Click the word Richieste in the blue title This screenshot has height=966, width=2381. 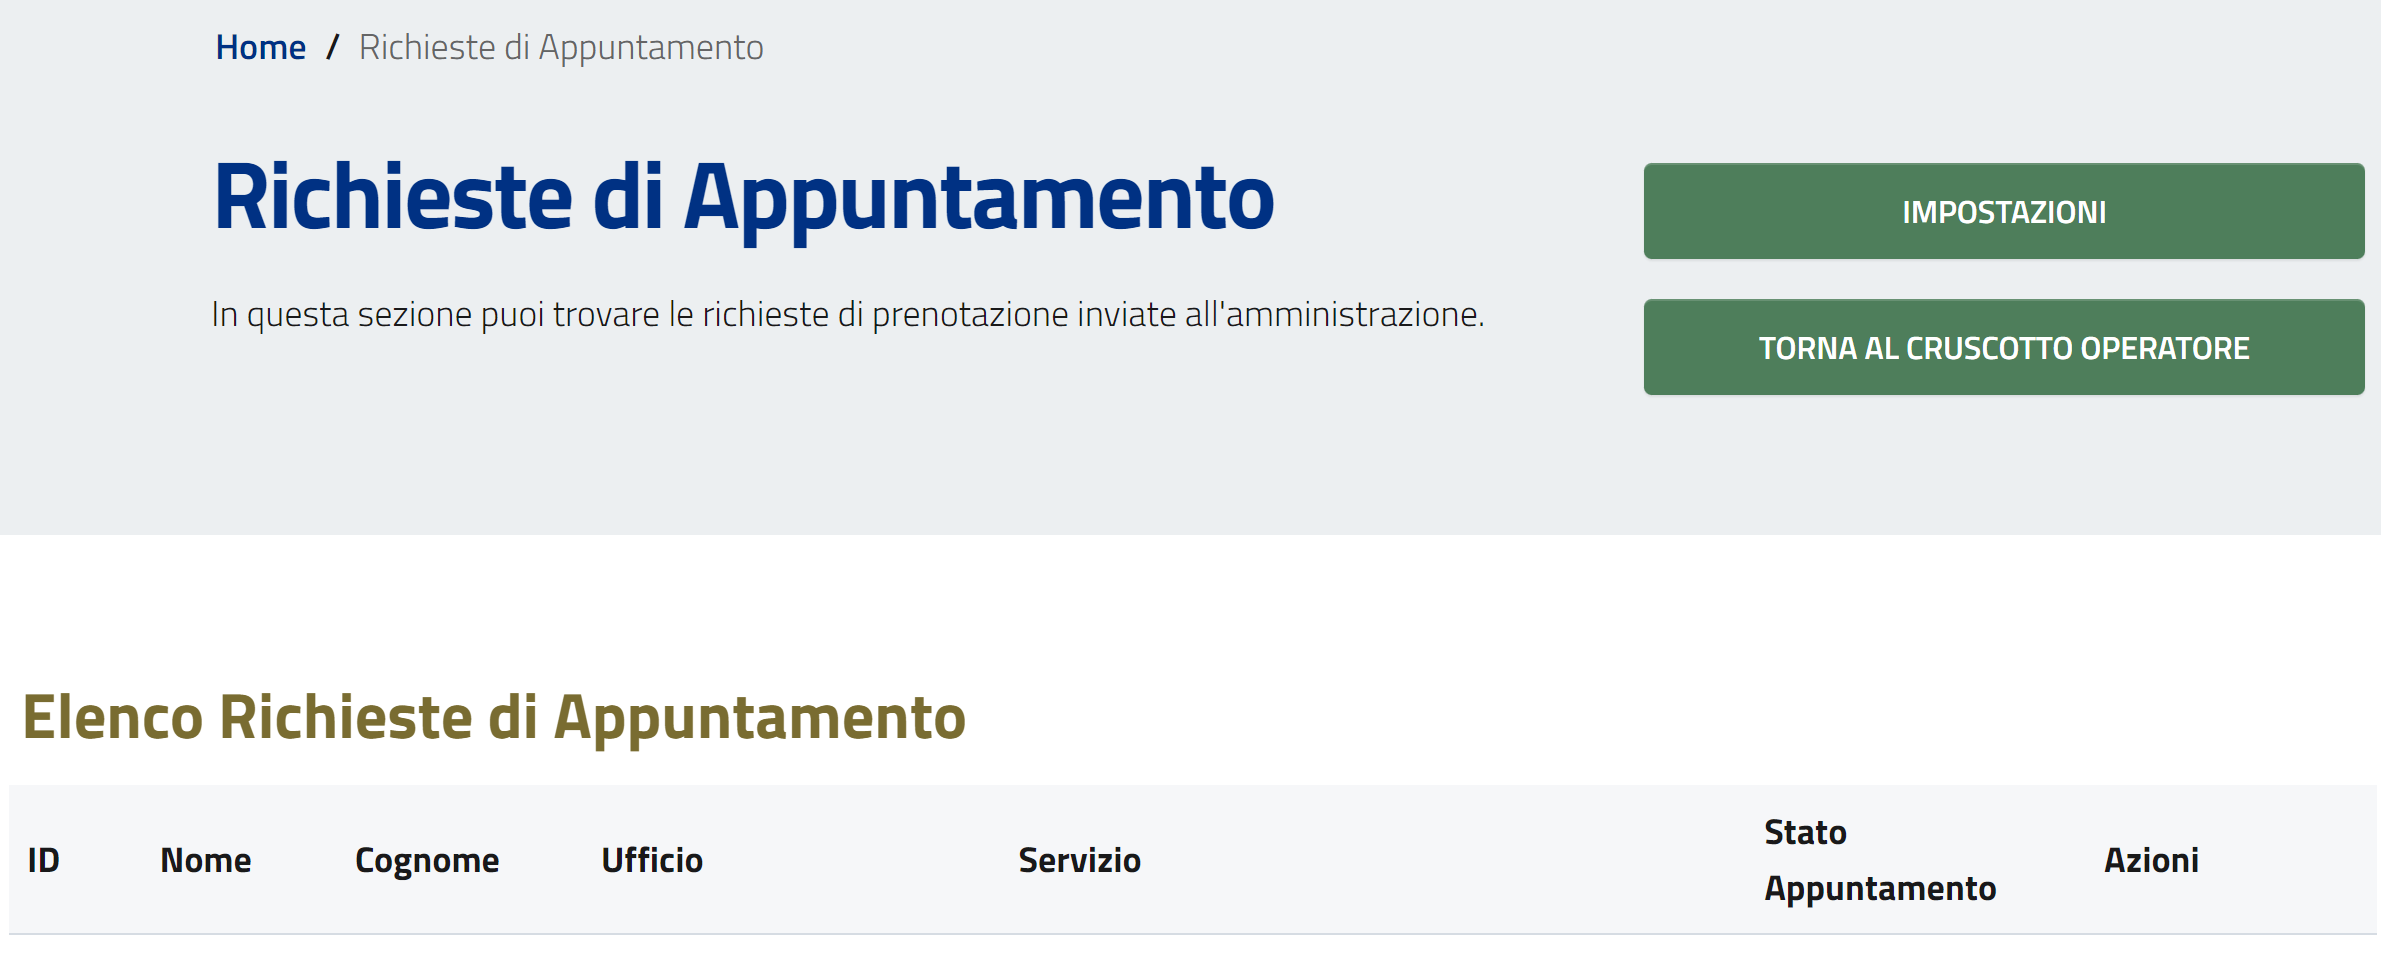point(393,198)
